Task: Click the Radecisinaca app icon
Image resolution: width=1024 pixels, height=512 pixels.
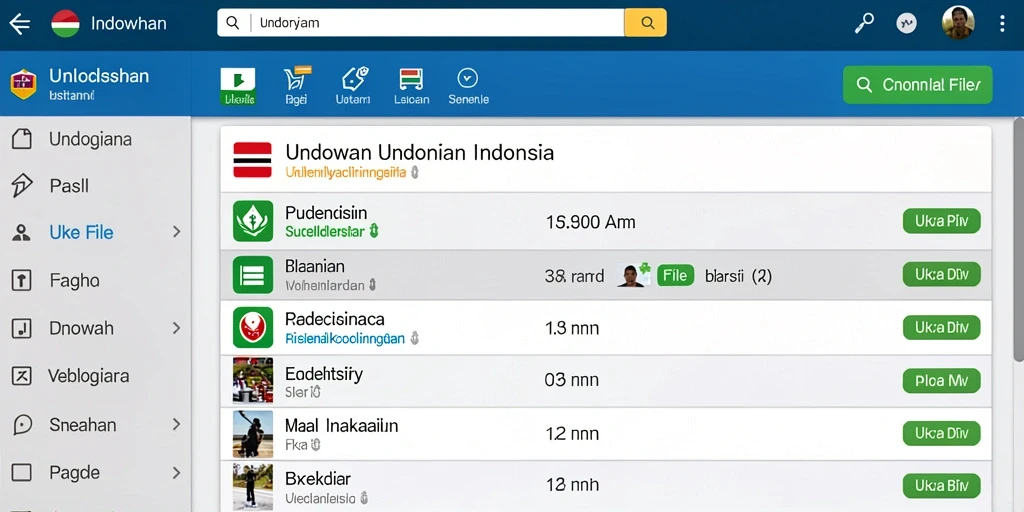Action: pos(253,327)
